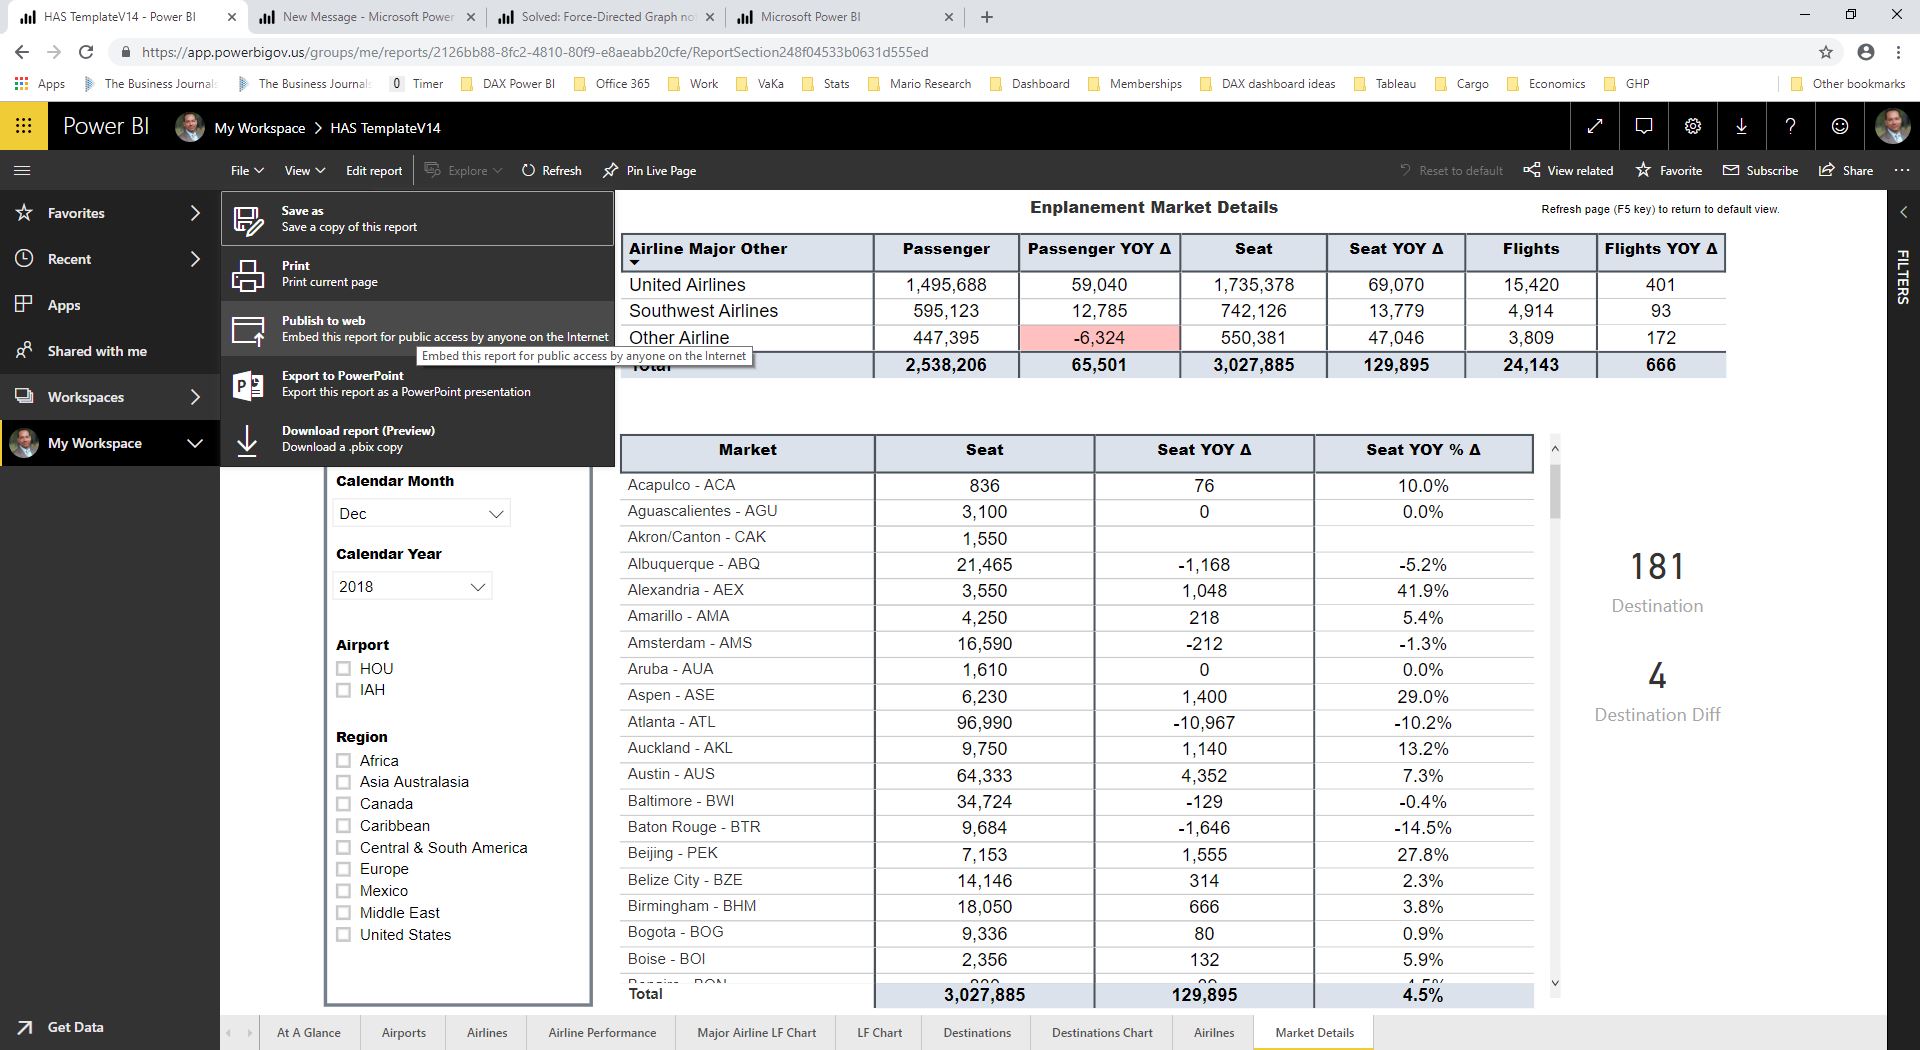Screen dimensions: 1920x1050
Task: Enable the Caribbean region checkbox
Action: click(344, 826)
